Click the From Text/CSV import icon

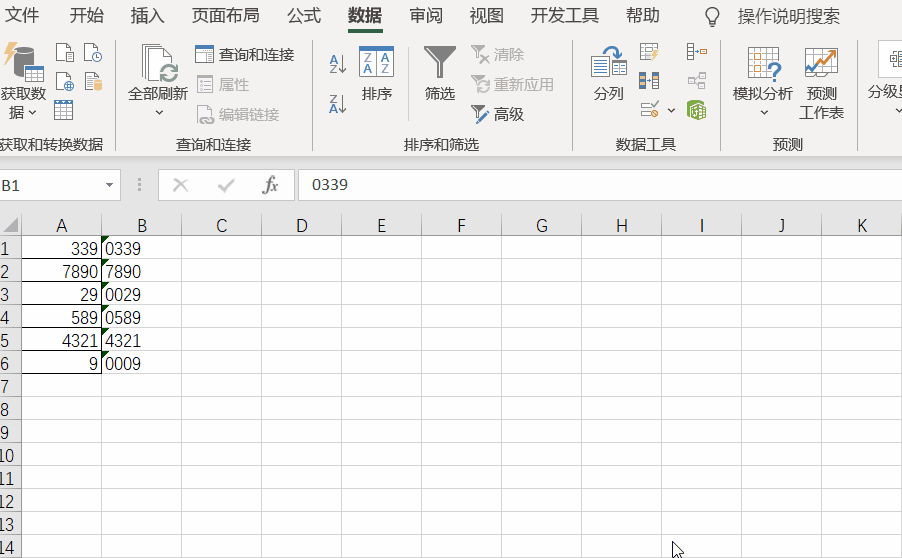64,52
